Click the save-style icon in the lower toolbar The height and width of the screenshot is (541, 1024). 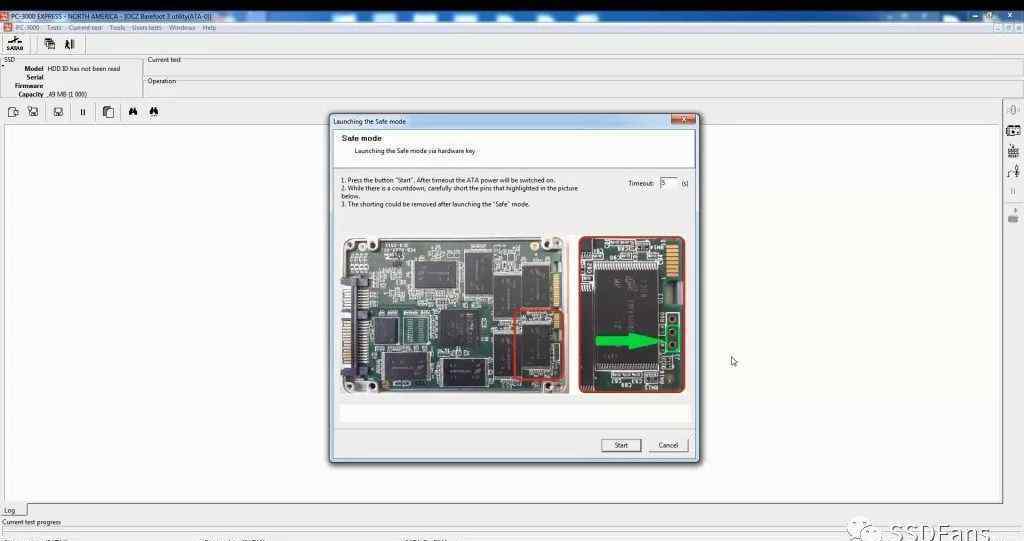tap(58, 112)
